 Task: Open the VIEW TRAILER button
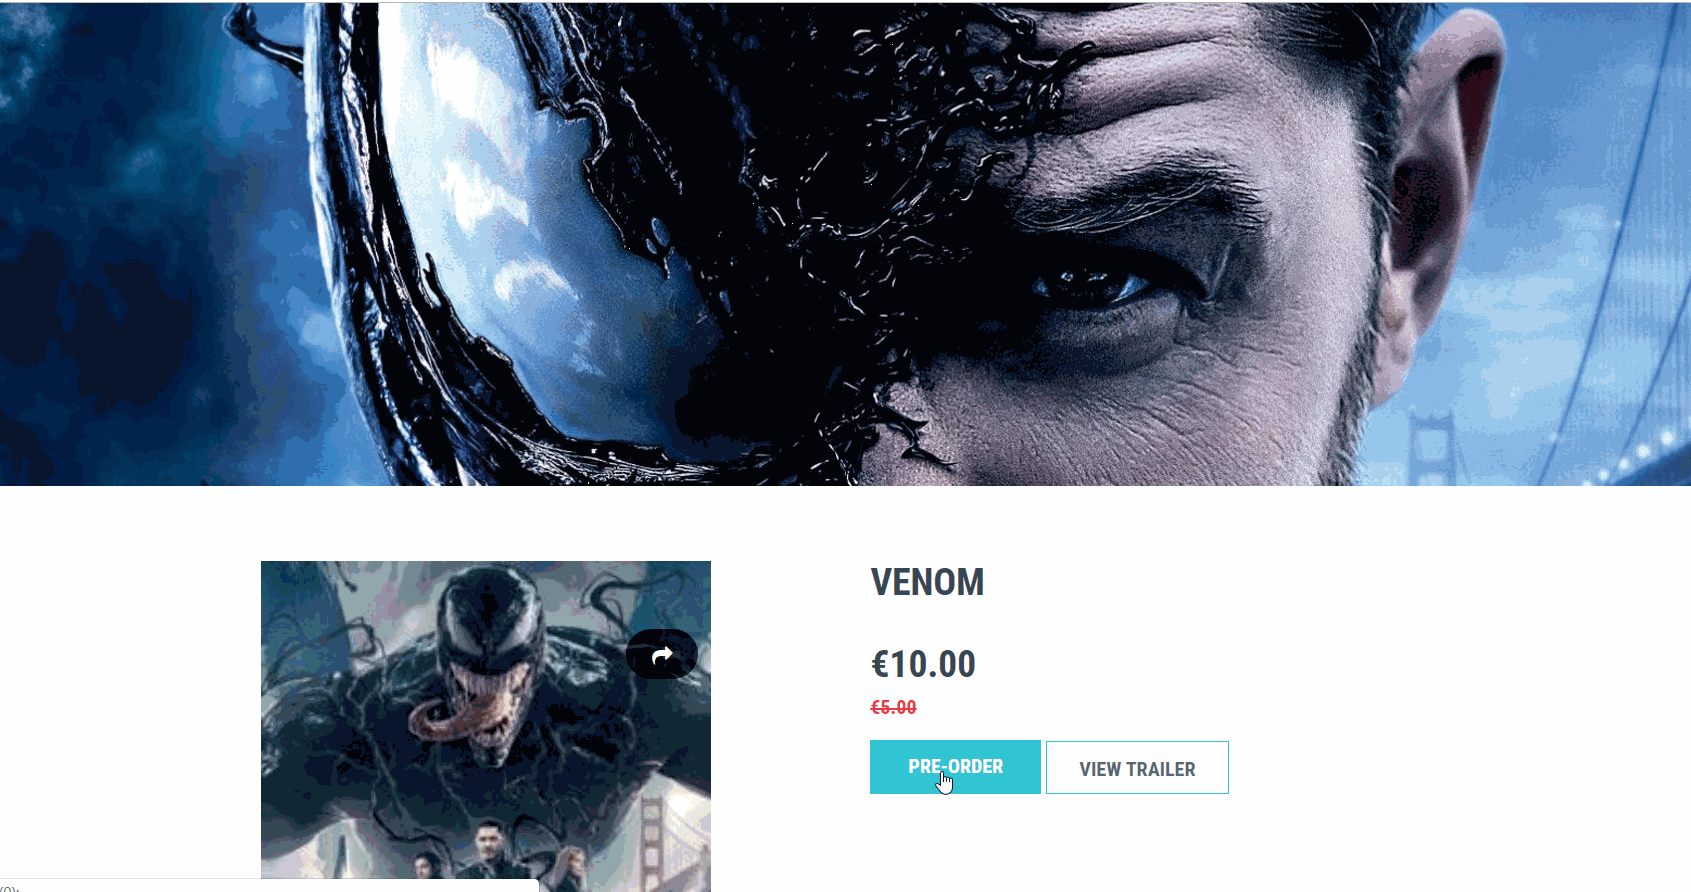coord(1137,768)
